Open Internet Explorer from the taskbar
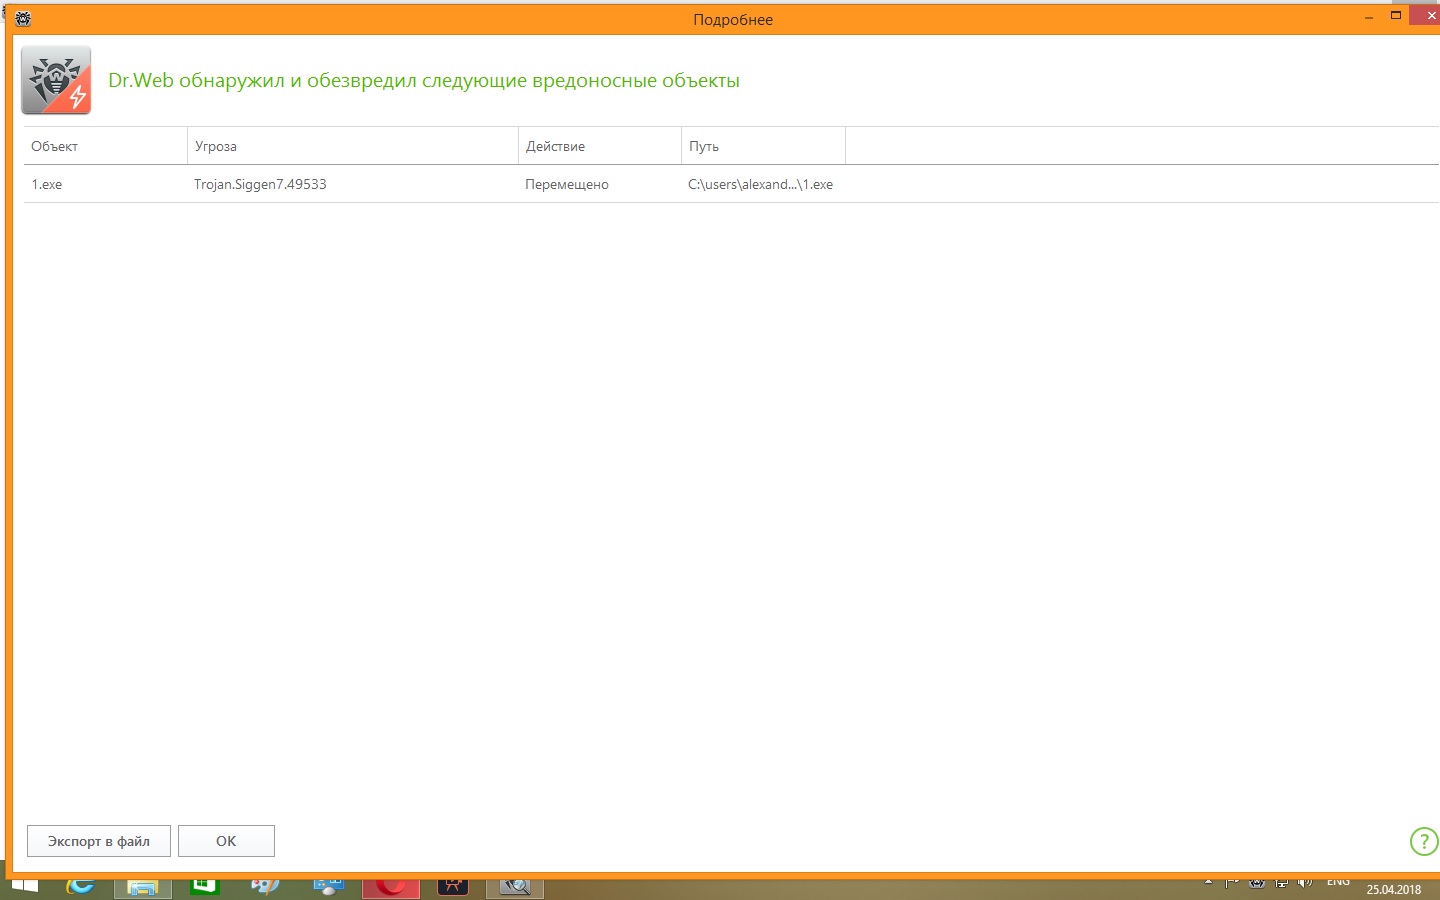1440x900 pixels. [80, 886]
